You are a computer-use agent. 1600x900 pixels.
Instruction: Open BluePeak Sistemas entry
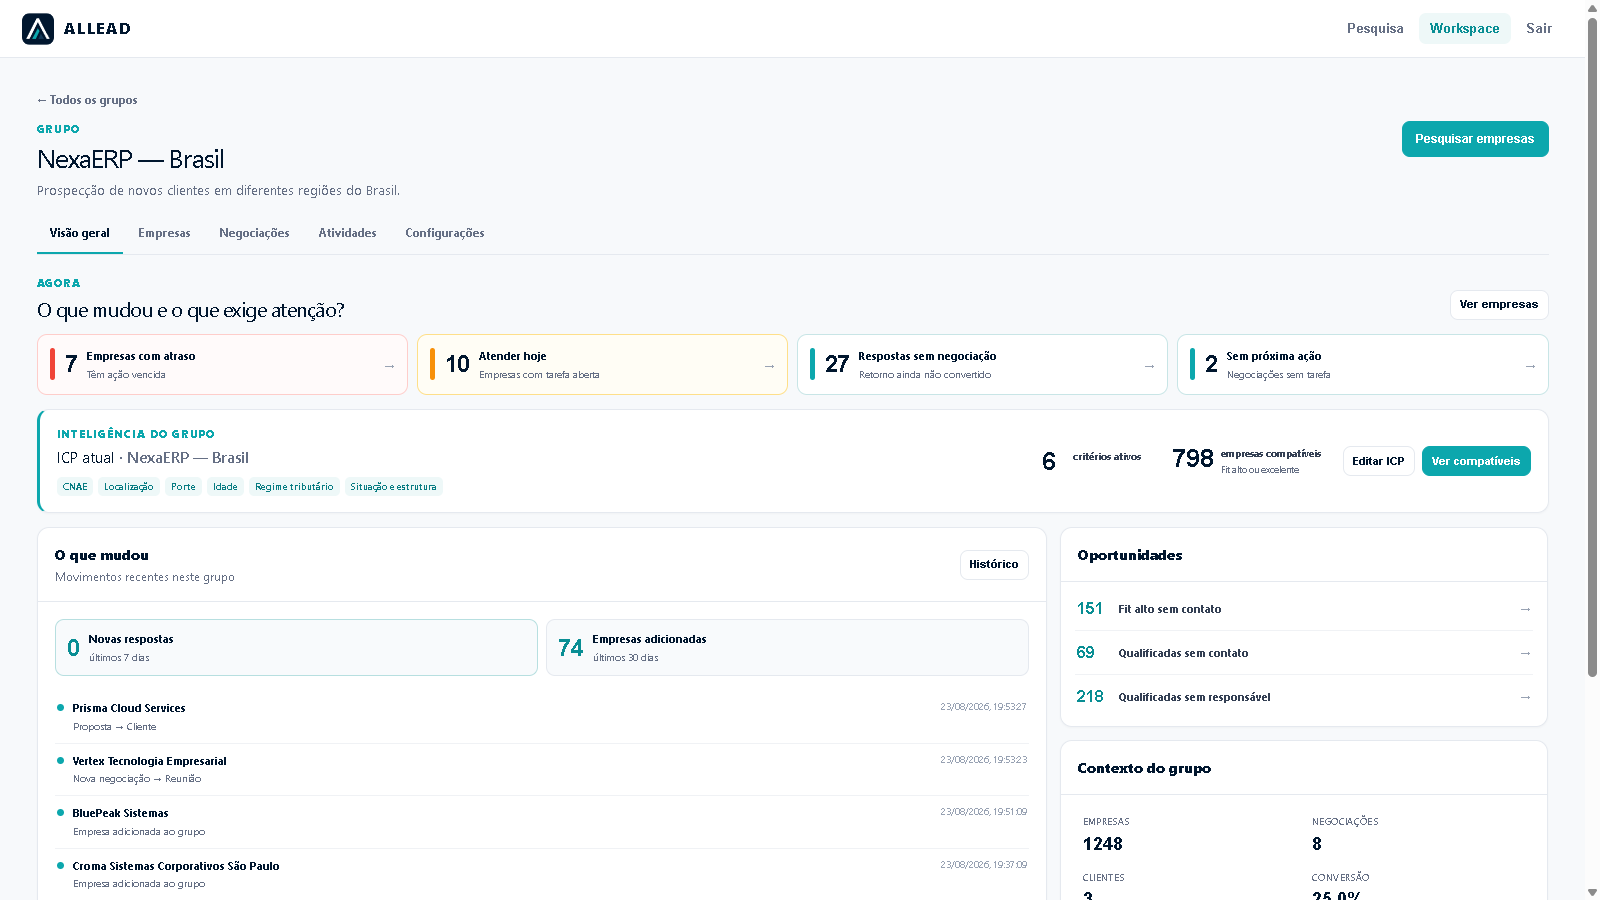pyautogui.click(x=542, y=822)
